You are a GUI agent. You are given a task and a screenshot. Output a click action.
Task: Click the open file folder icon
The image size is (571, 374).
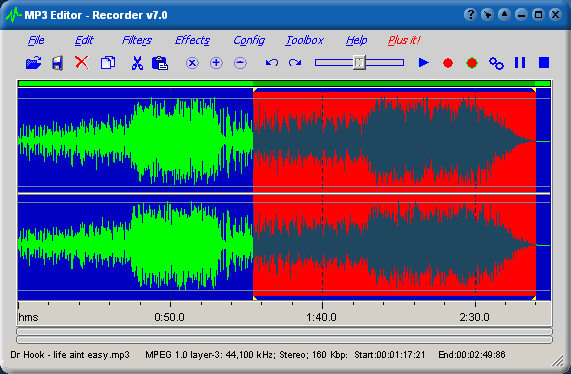click(34, 63)
